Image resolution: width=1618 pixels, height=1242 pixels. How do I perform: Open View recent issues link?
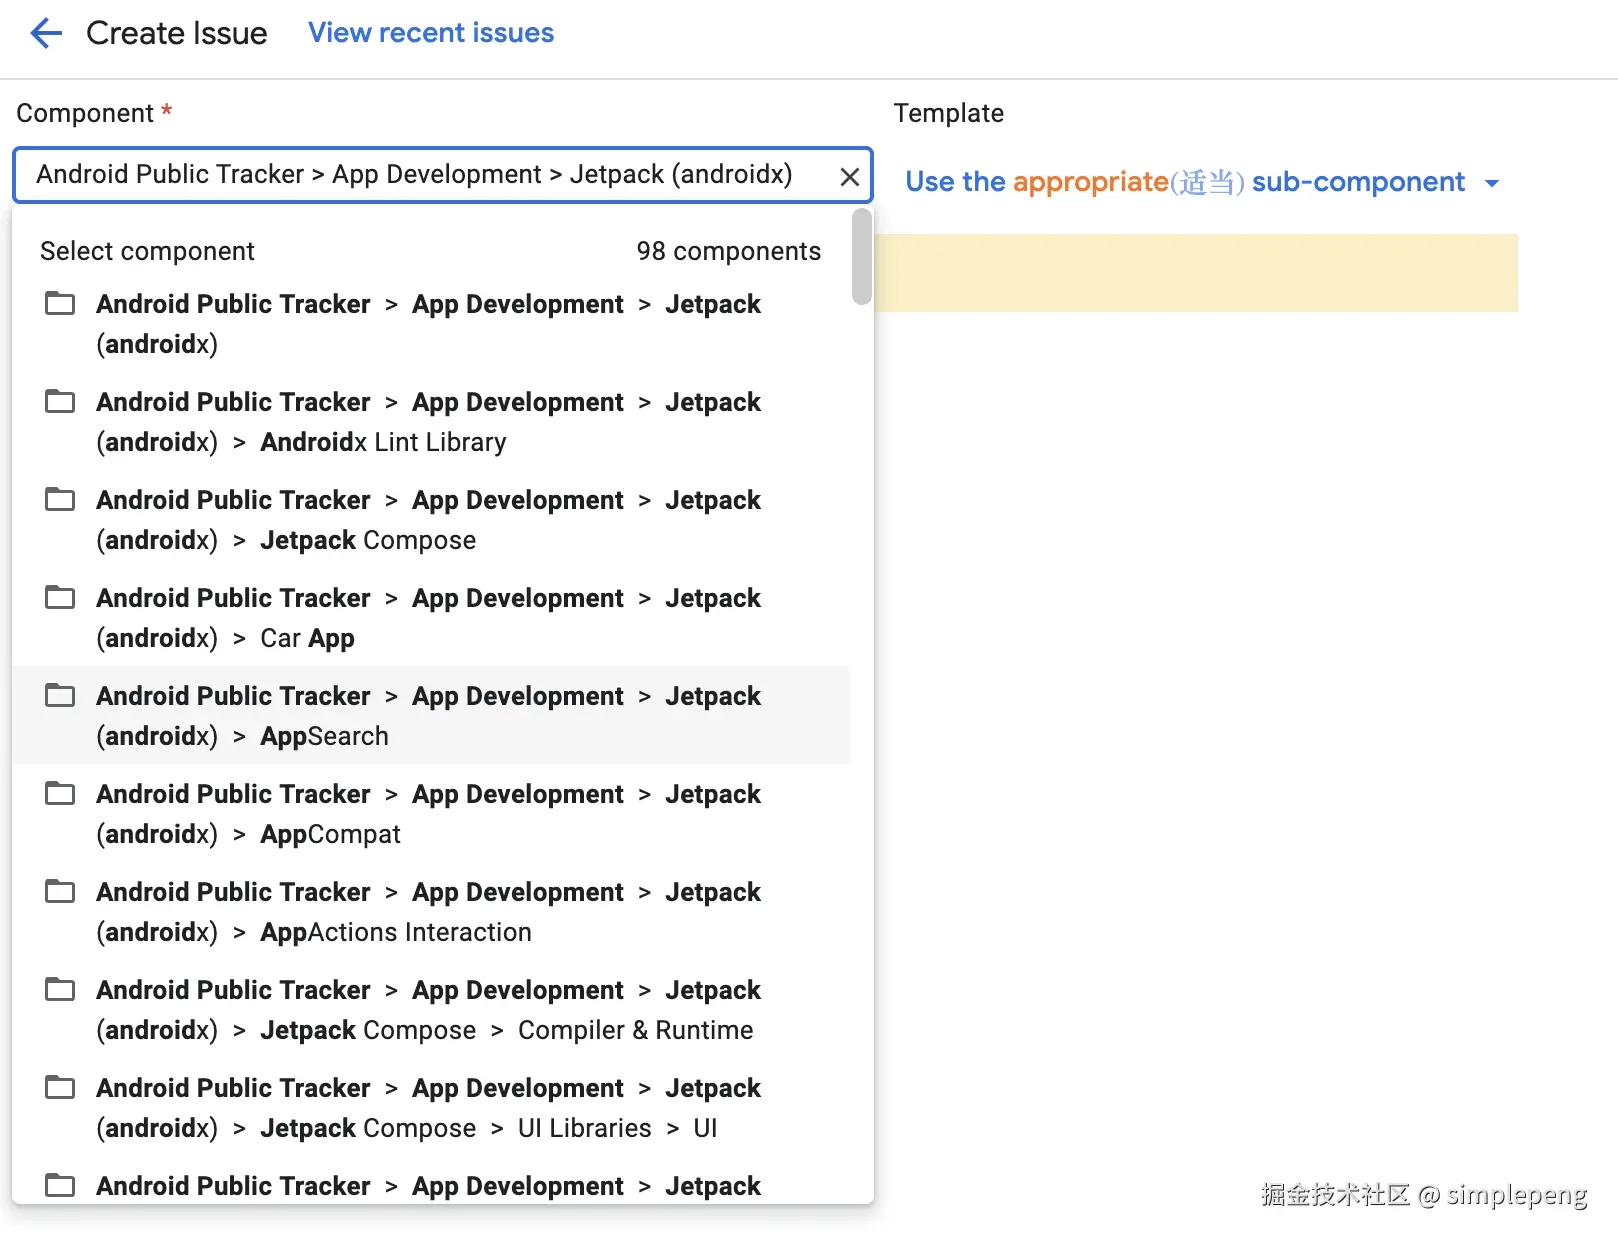pos(430,33)
